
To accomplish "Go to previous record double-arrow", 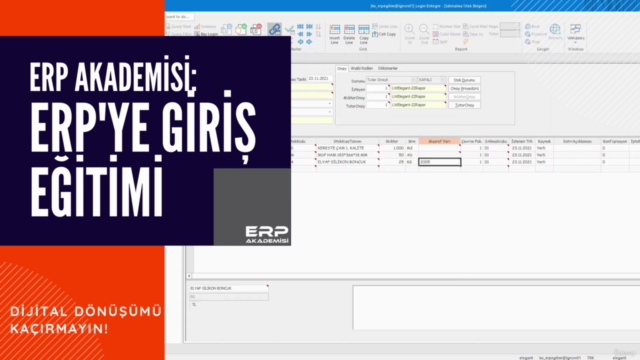I will pyautogui.click(x=300, y=34).
